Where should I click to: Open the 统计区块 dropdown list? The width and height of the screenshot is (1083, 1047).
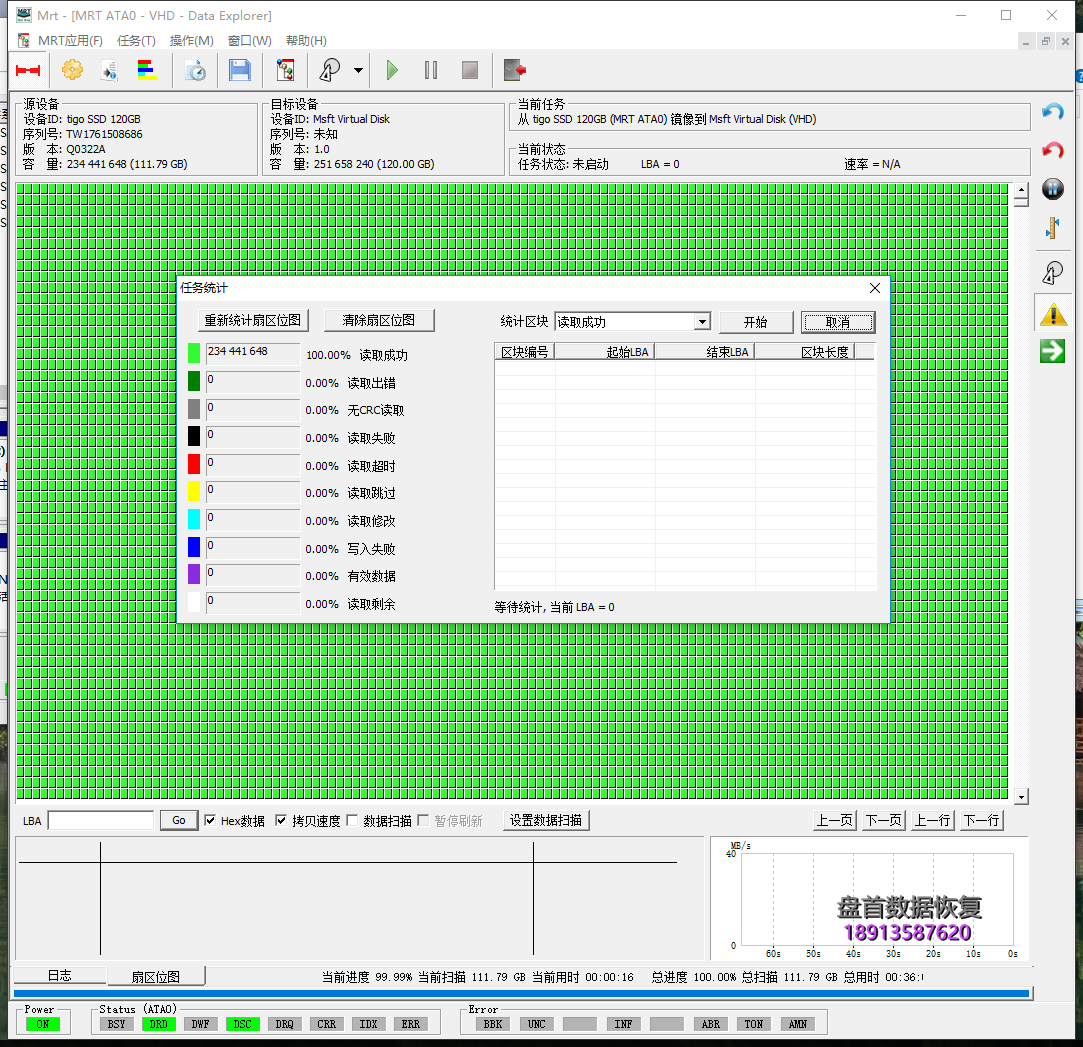coord(702,322)
